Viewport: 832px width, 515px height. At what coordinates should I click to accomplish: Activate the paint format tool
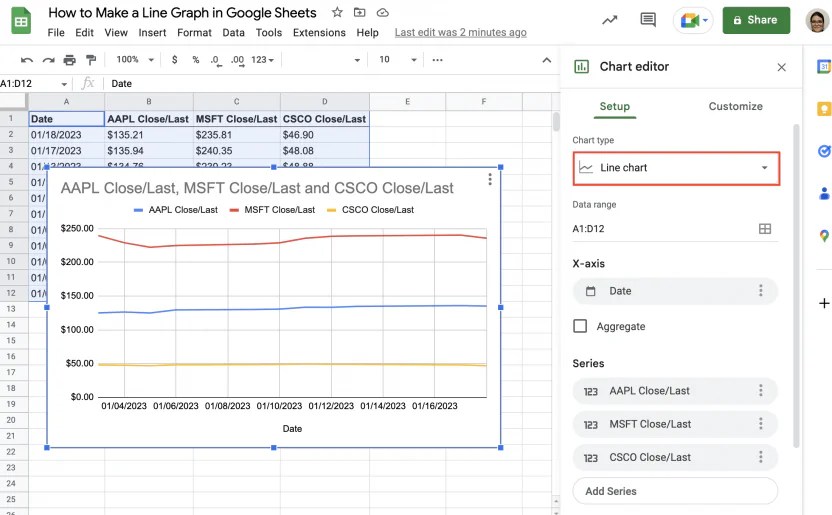[91, 60]
